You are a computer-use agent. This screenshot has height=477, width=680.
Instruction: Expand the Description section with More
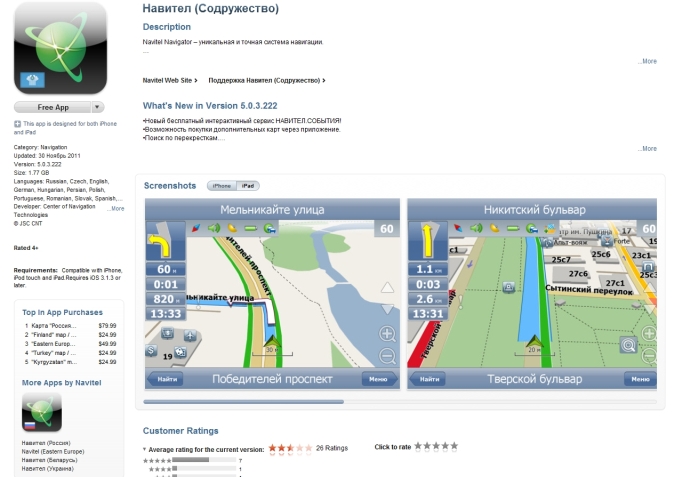pos(647,61)
